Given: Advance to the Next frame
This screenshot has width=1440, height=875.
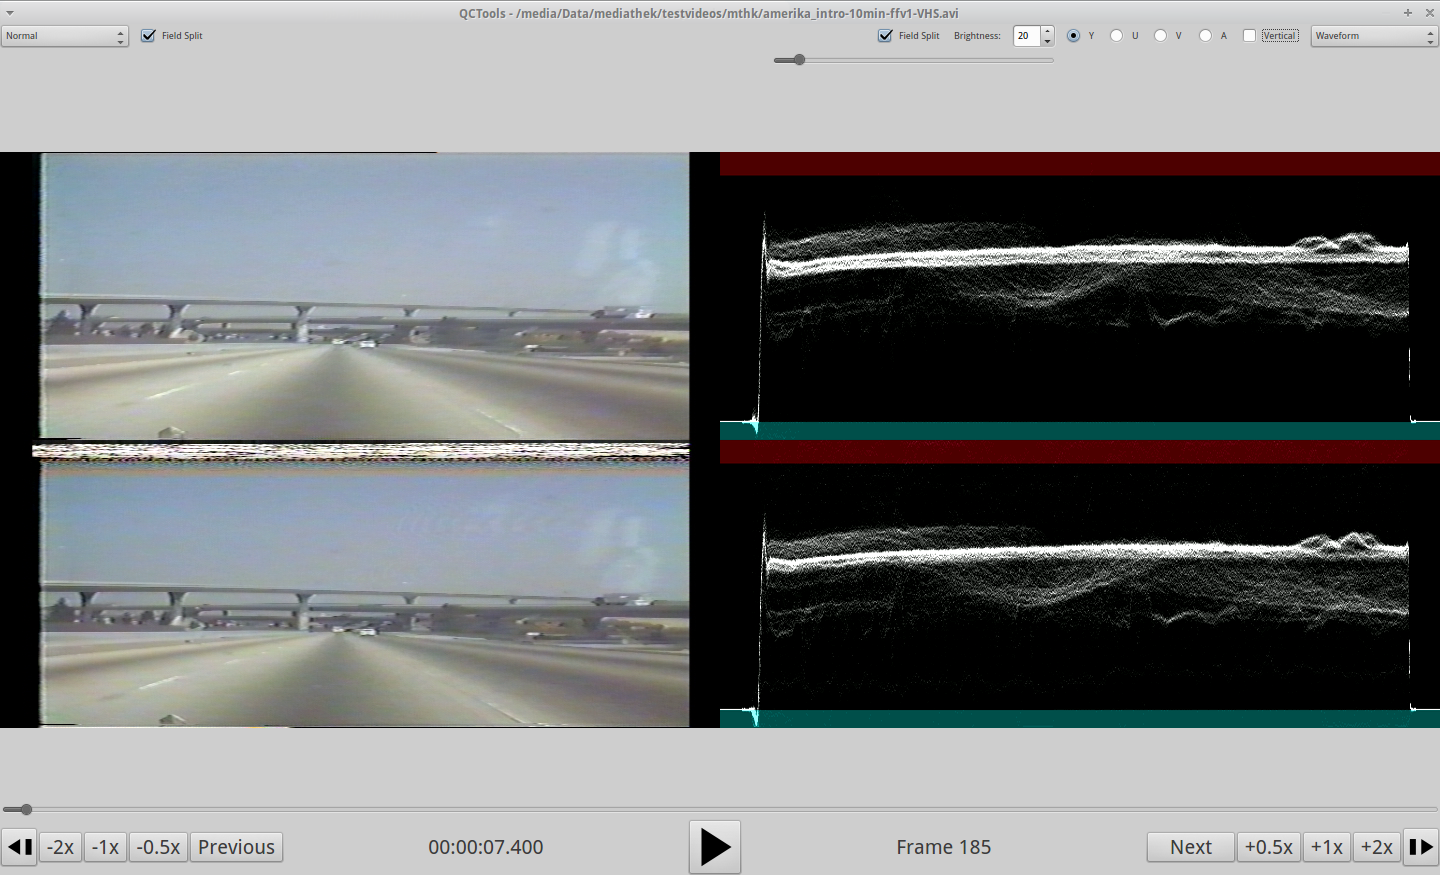Looking at the screenshot, I should pyautogui.click(x=1190, y=847).
